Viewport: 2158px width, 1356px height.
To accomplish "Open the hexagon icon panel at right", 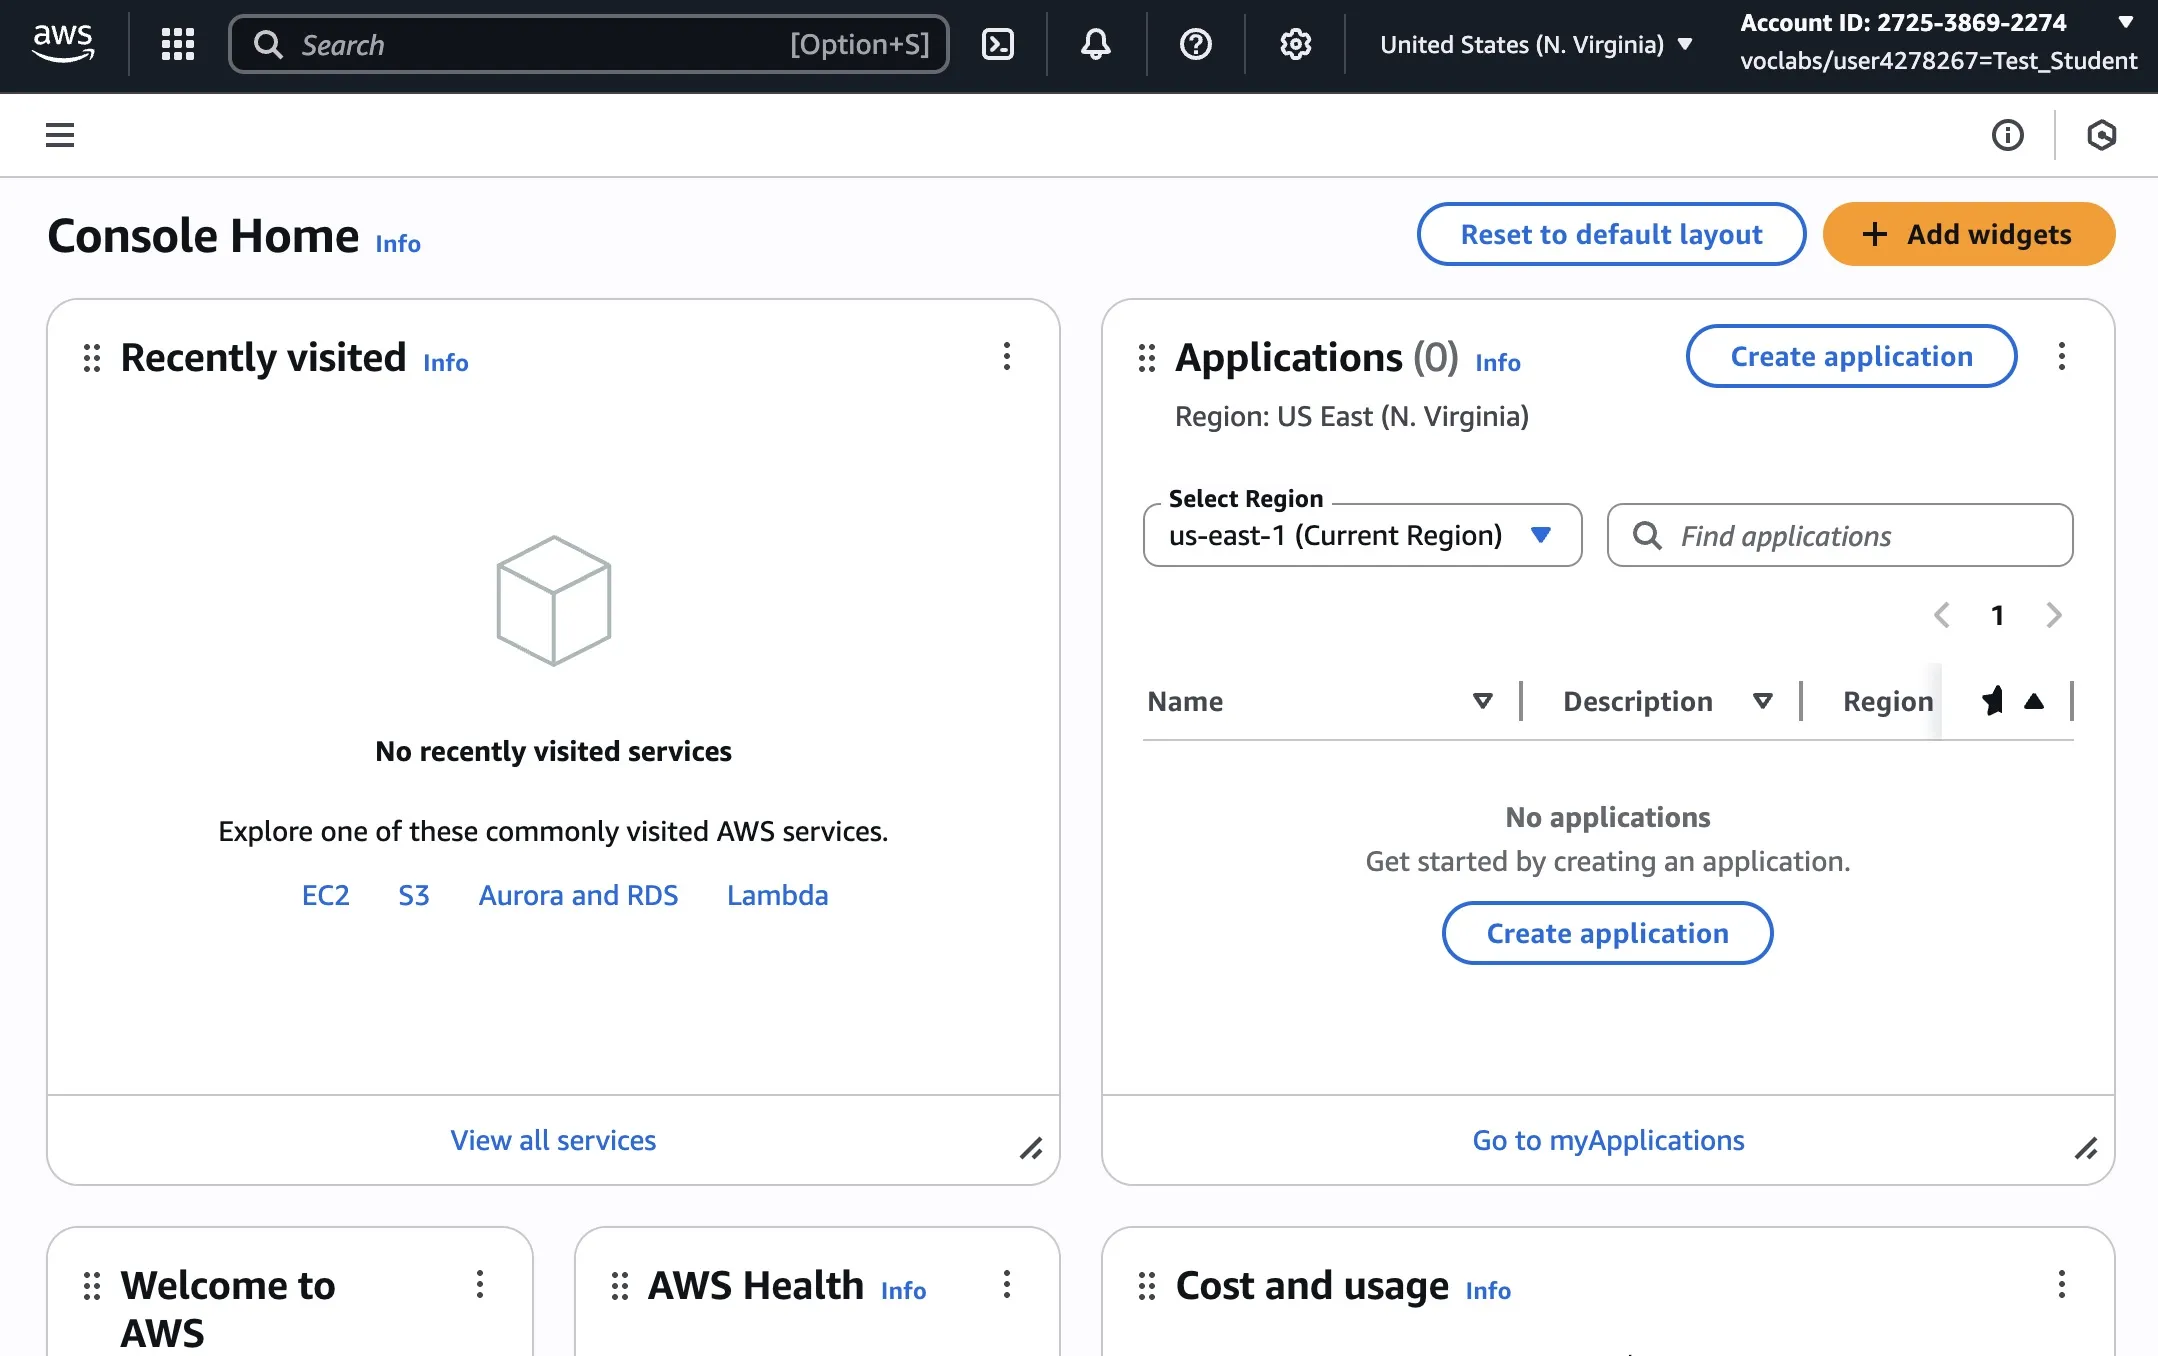I will (x=2101, y=135).
